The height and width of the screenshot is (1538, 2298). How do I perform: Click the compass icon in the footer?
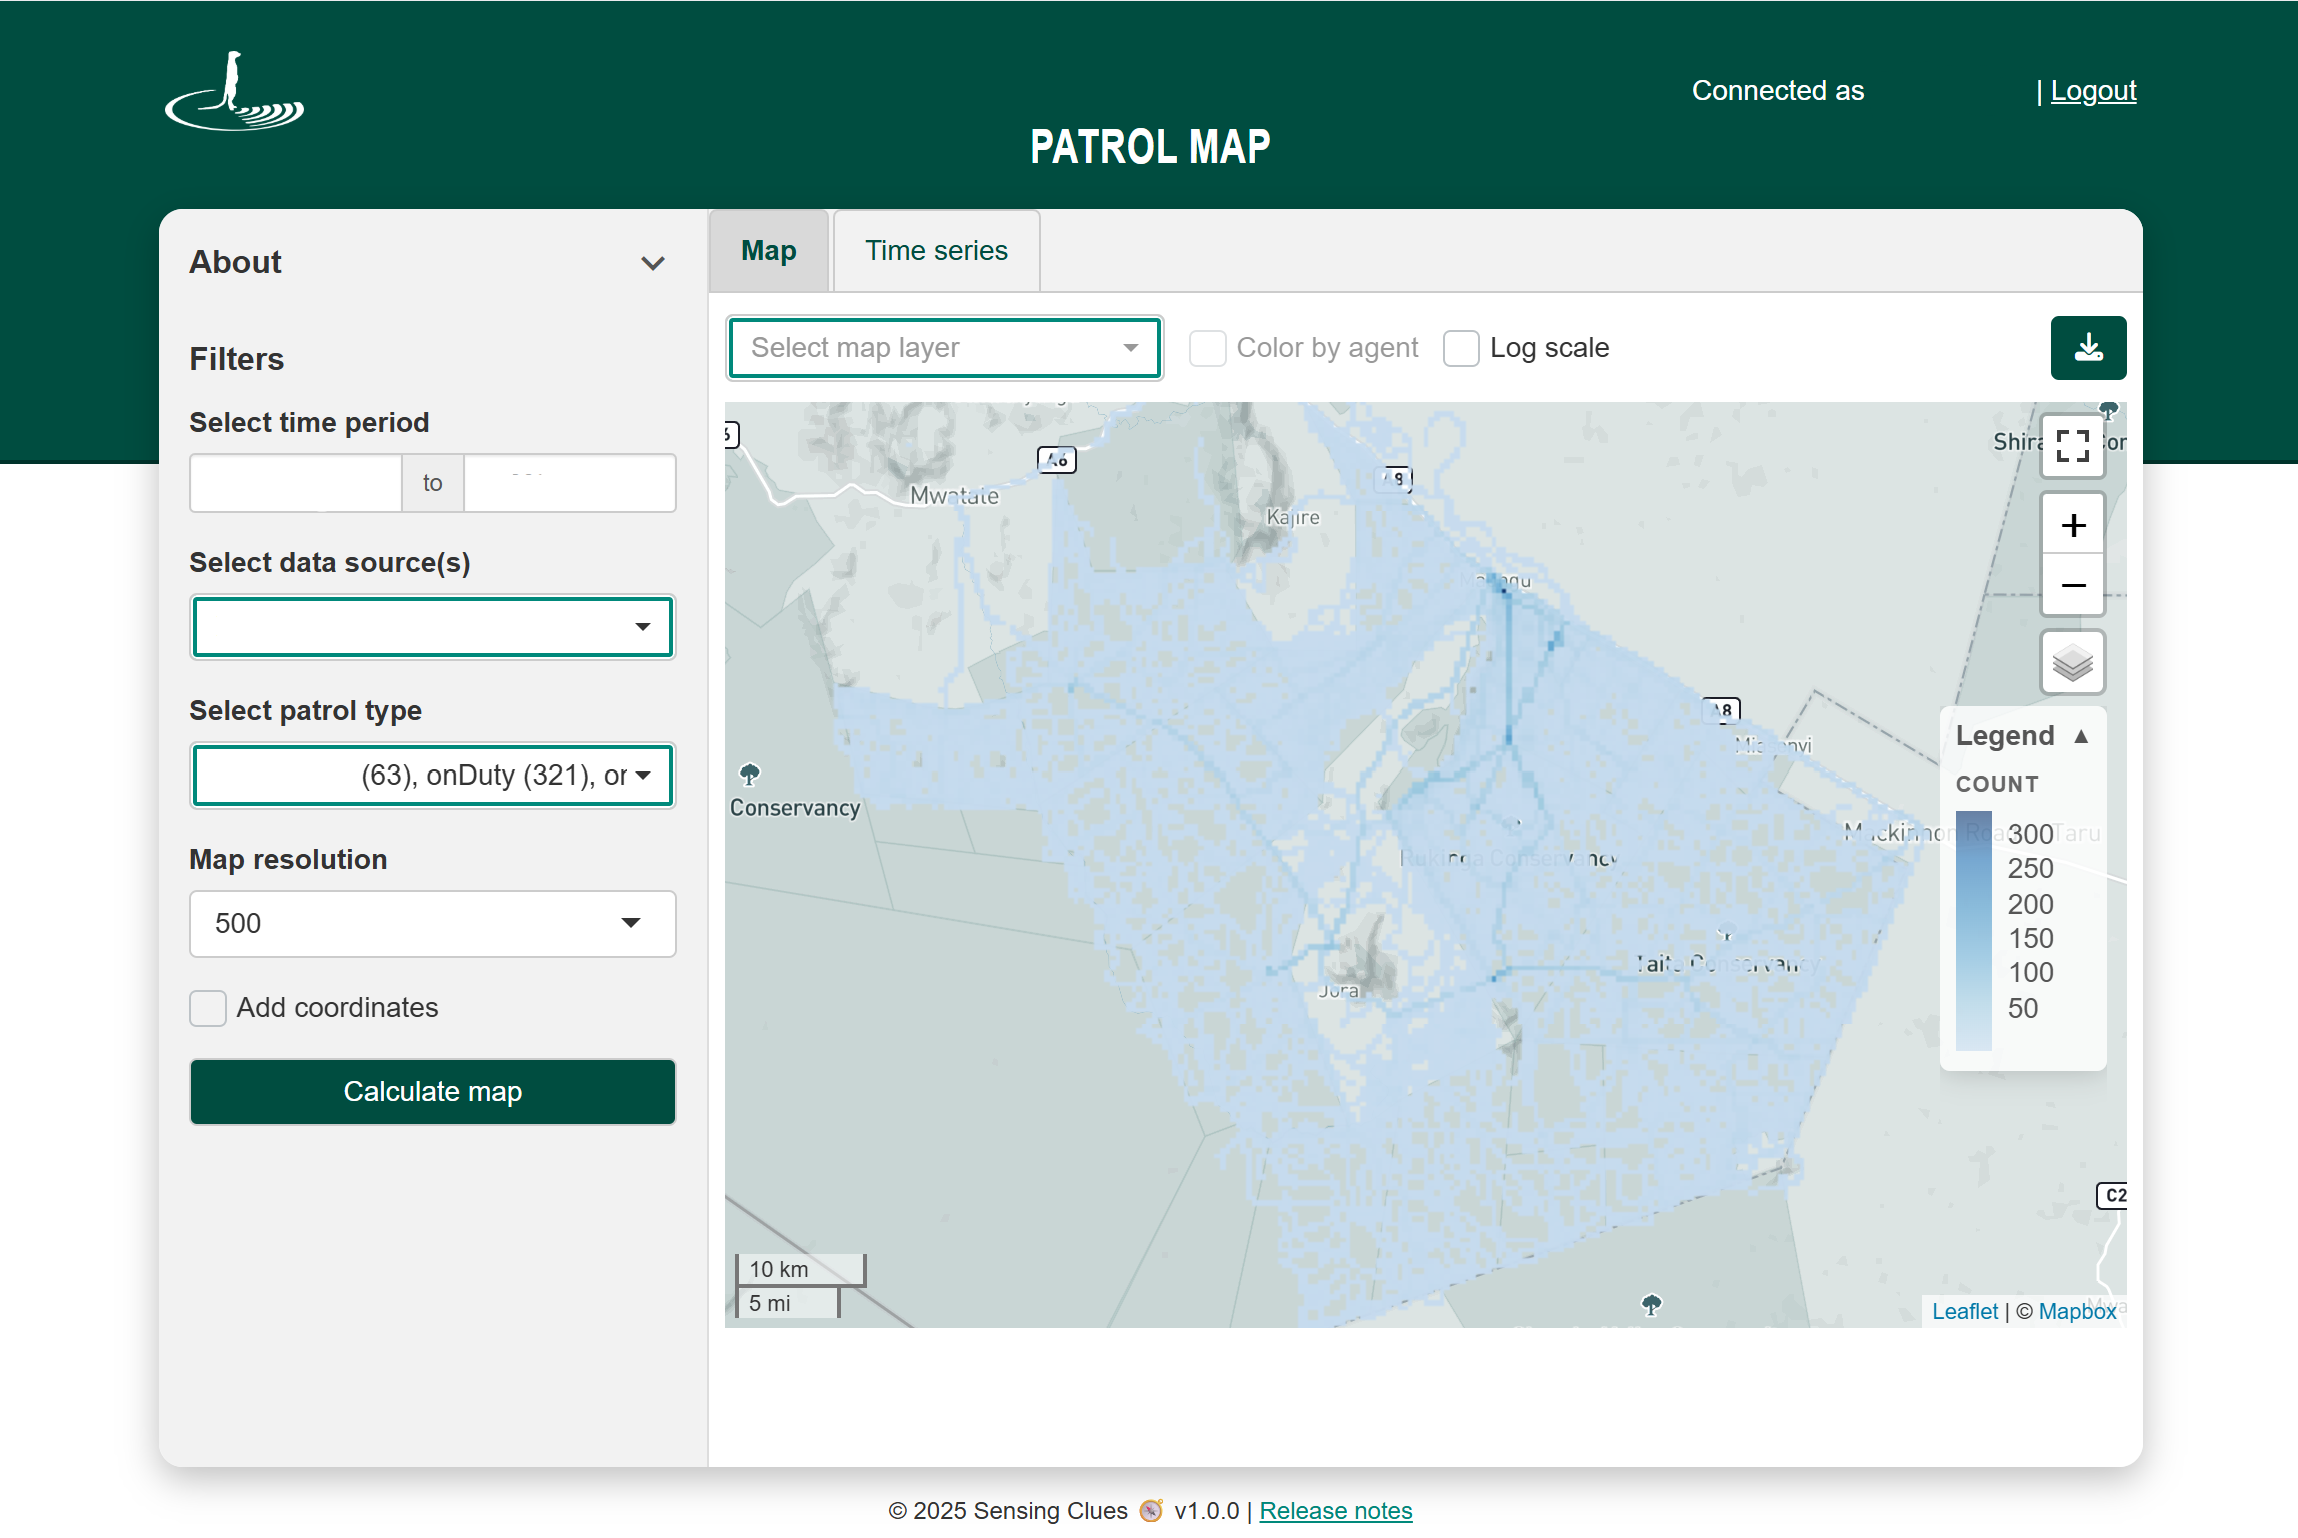(x=1151, y=1510)
